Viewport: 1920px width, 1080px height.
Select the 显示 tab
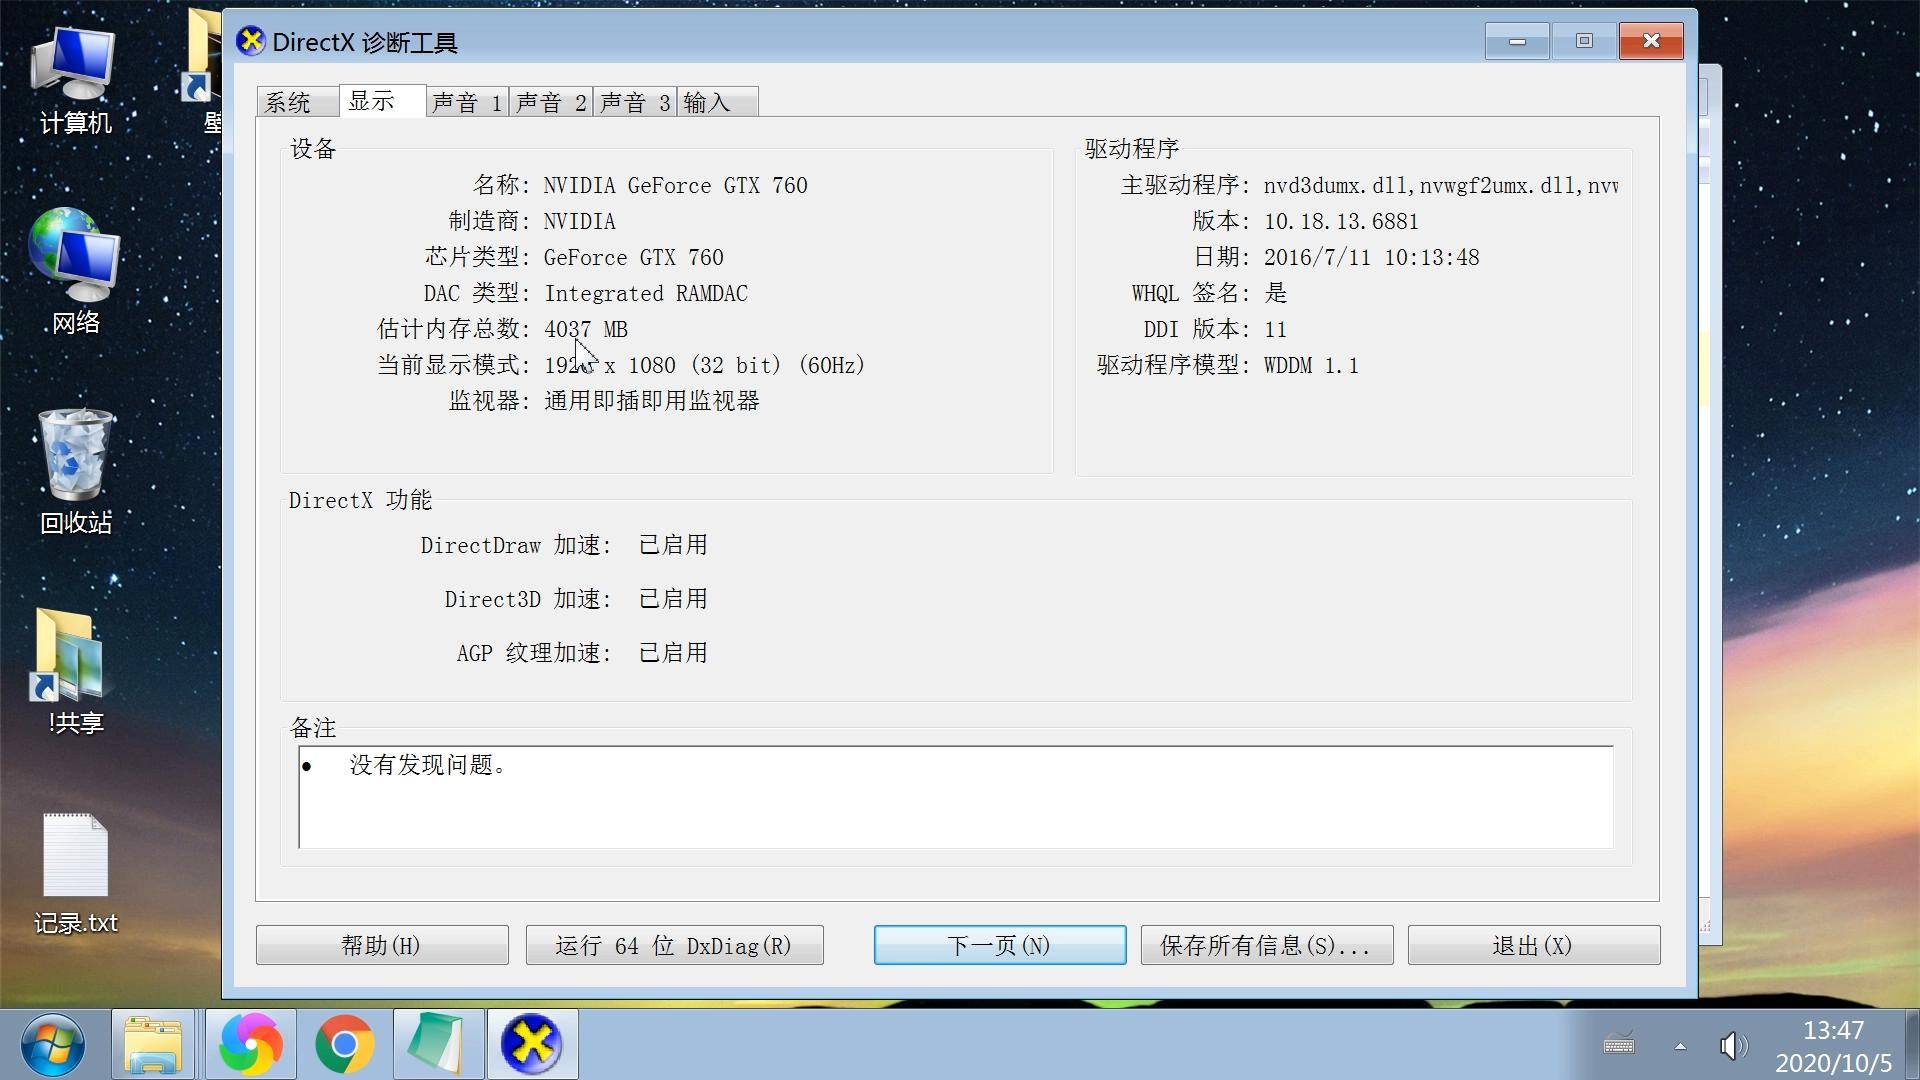(x=382, y=100)
